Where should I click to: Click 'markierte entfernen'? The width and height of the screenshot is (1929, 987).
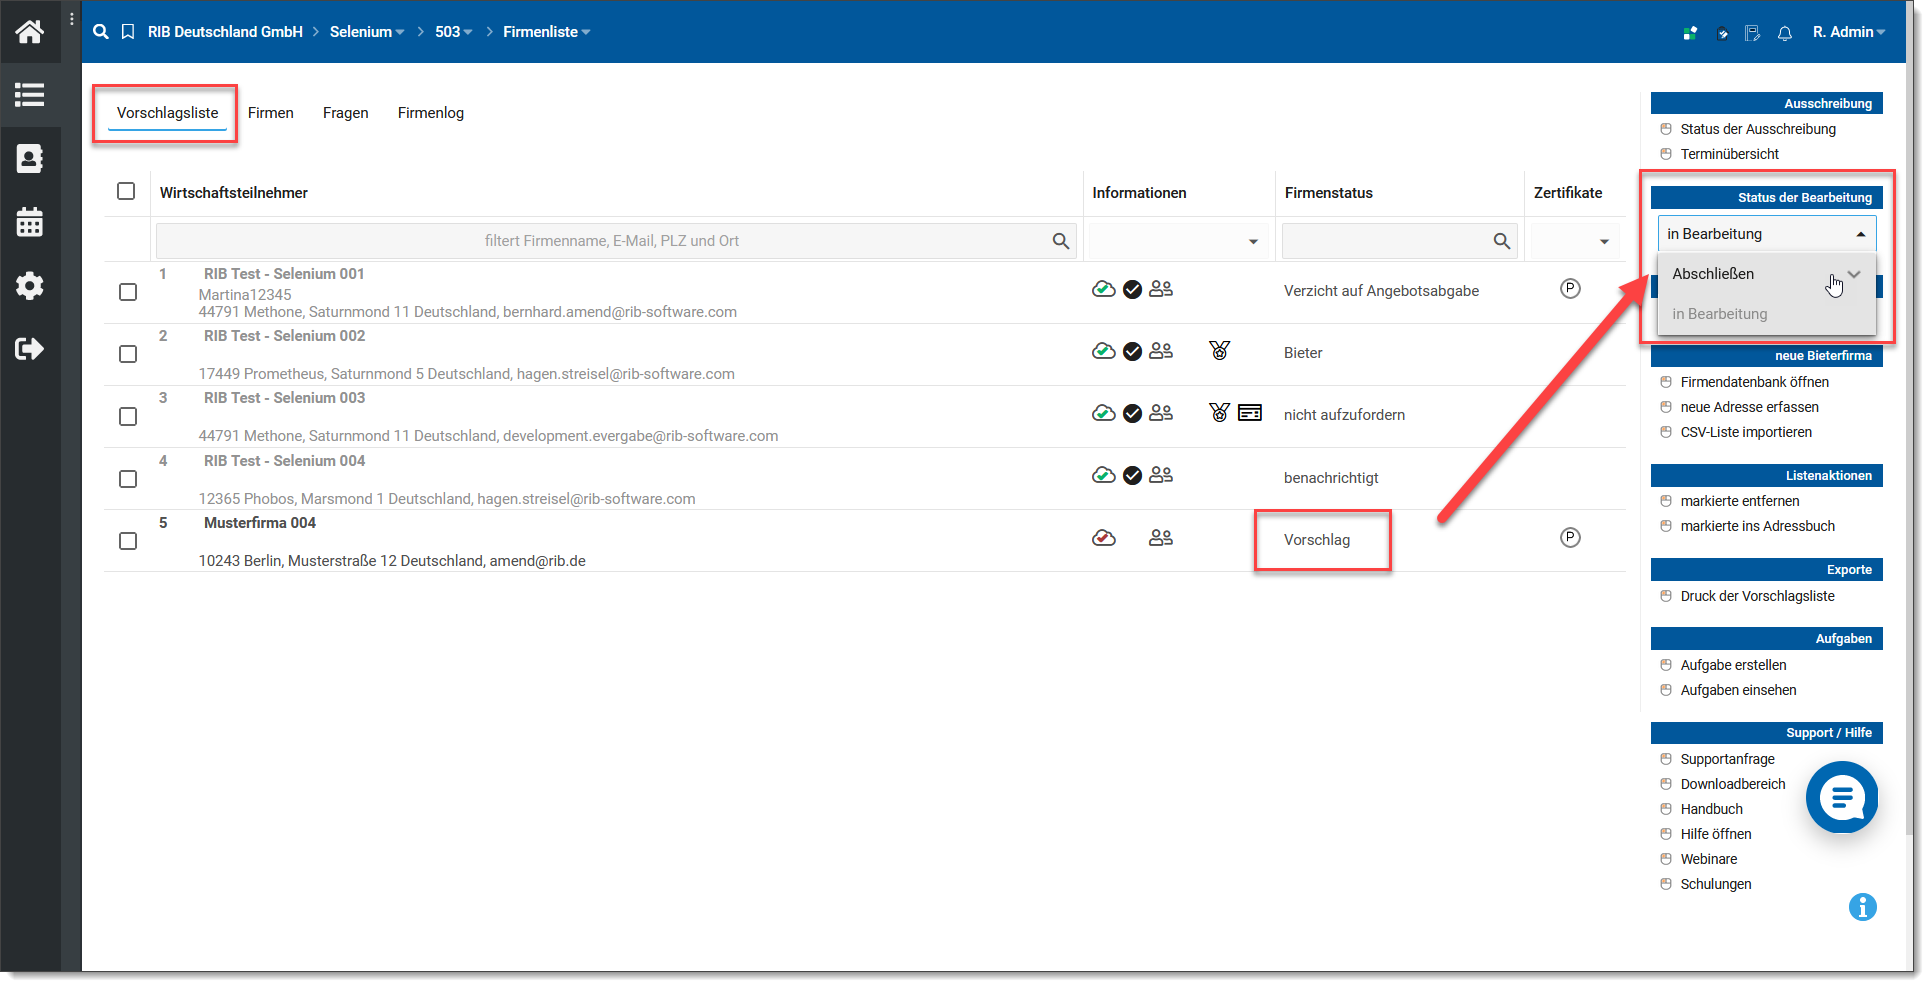pyautogui.click(x=1740, y=501)
